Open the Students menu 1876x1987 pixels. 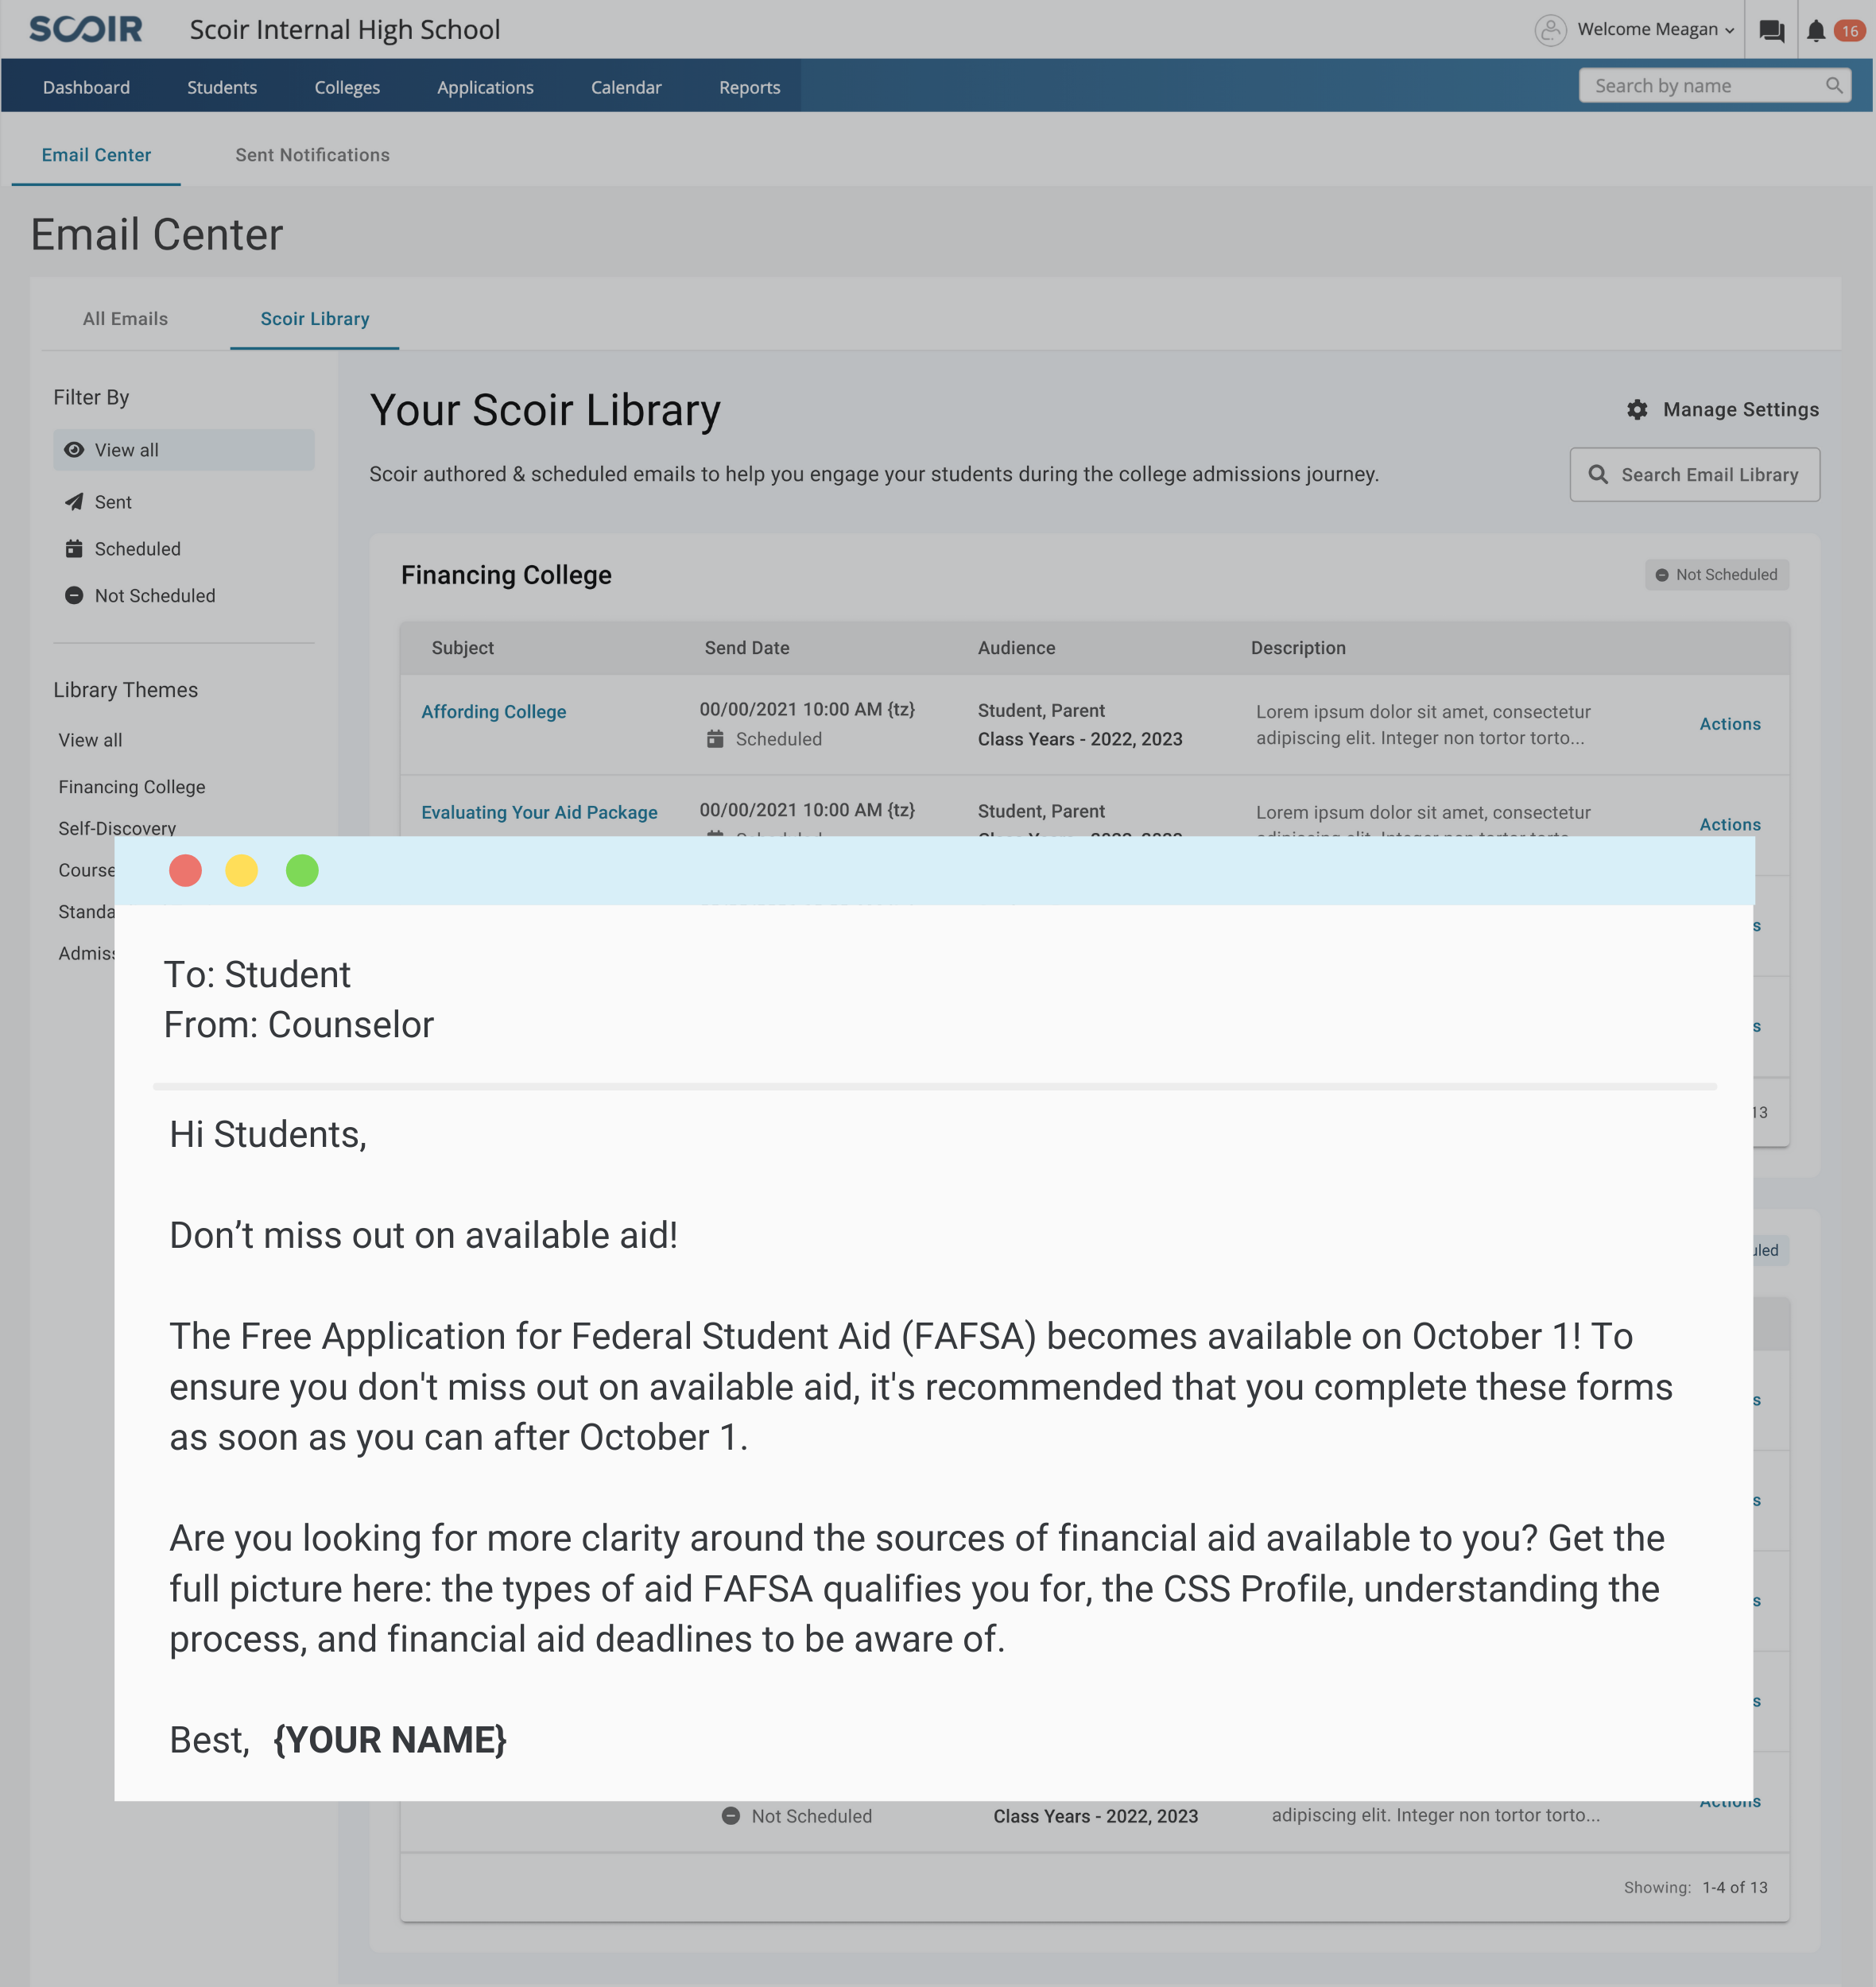pyautogui.click(x=222, y=87)
